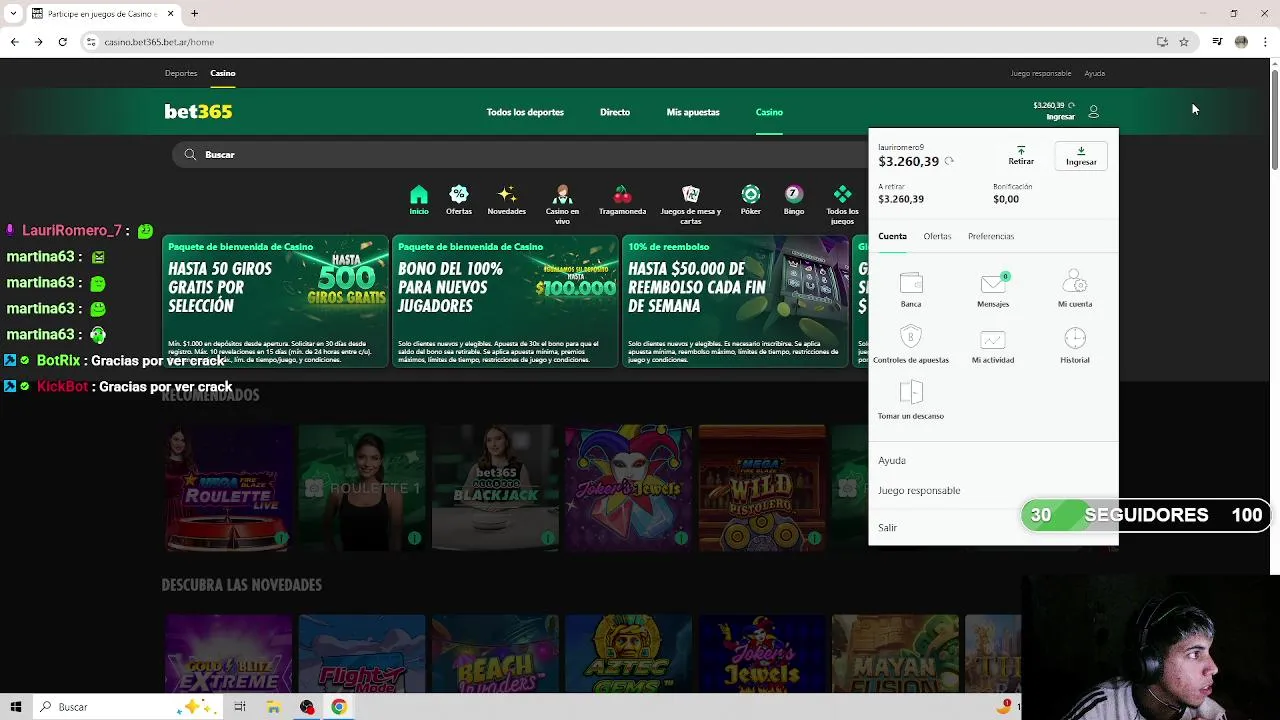Reload the browser page
This screenshot has width=1280, height=720.
click(62, 42)
